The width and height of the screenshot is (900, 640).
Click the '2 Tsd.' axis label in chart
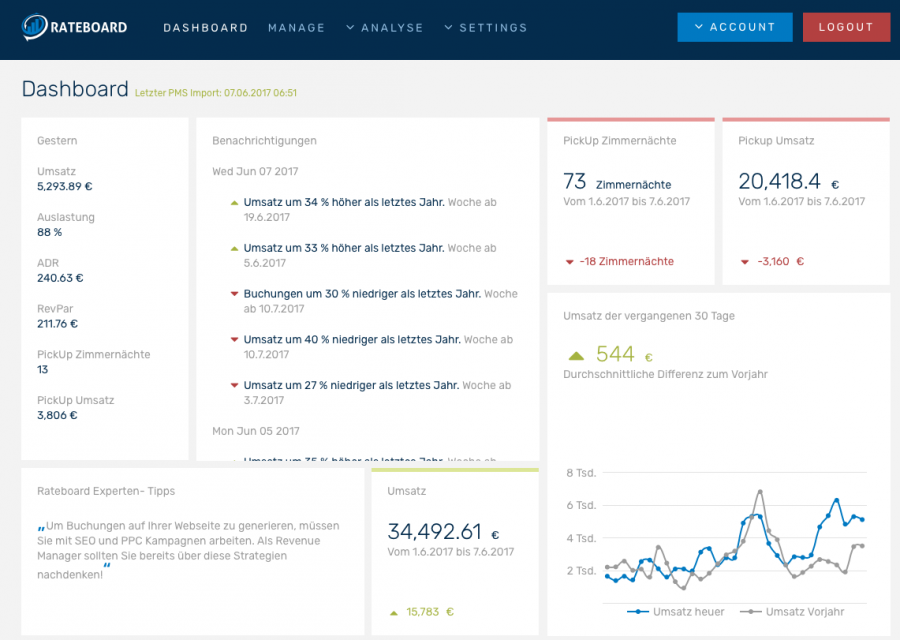point(581,571)
